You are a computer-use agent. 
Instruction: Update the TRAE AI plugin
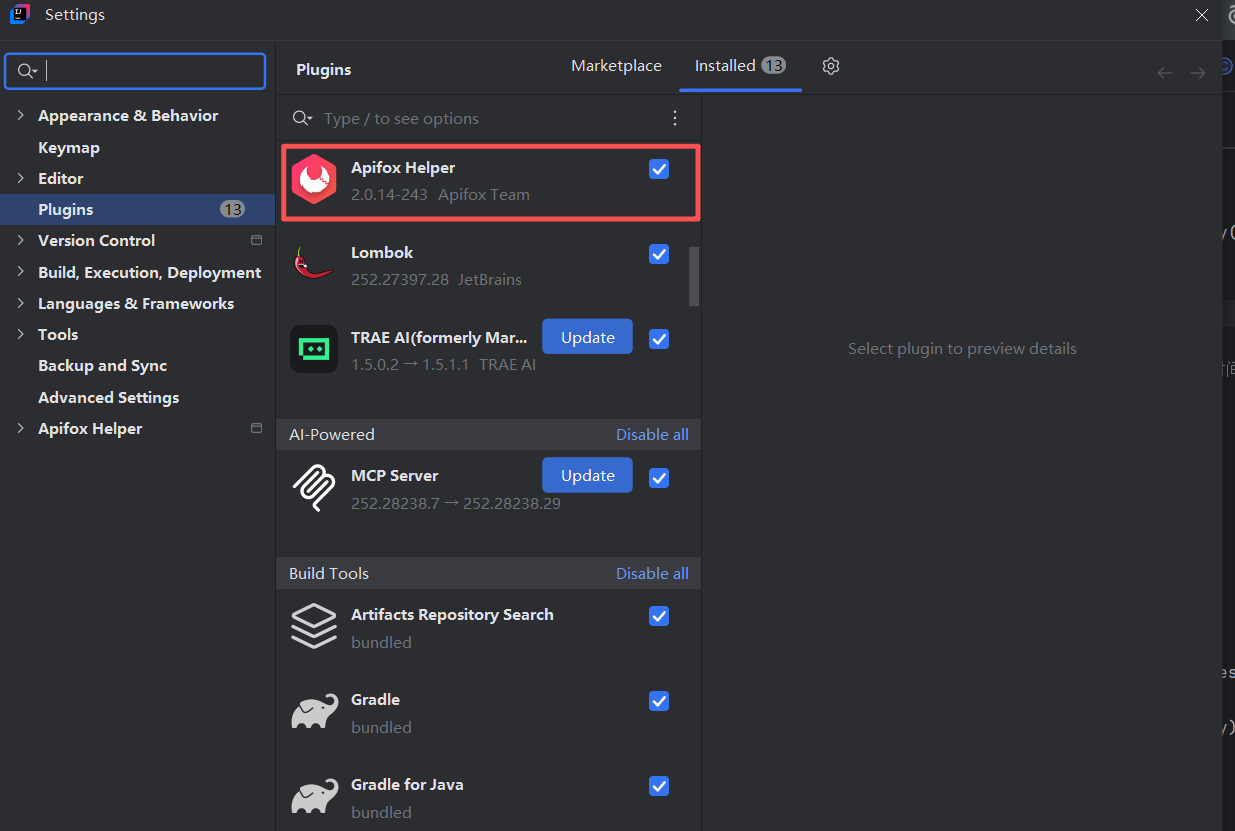(x=587, y=337)
